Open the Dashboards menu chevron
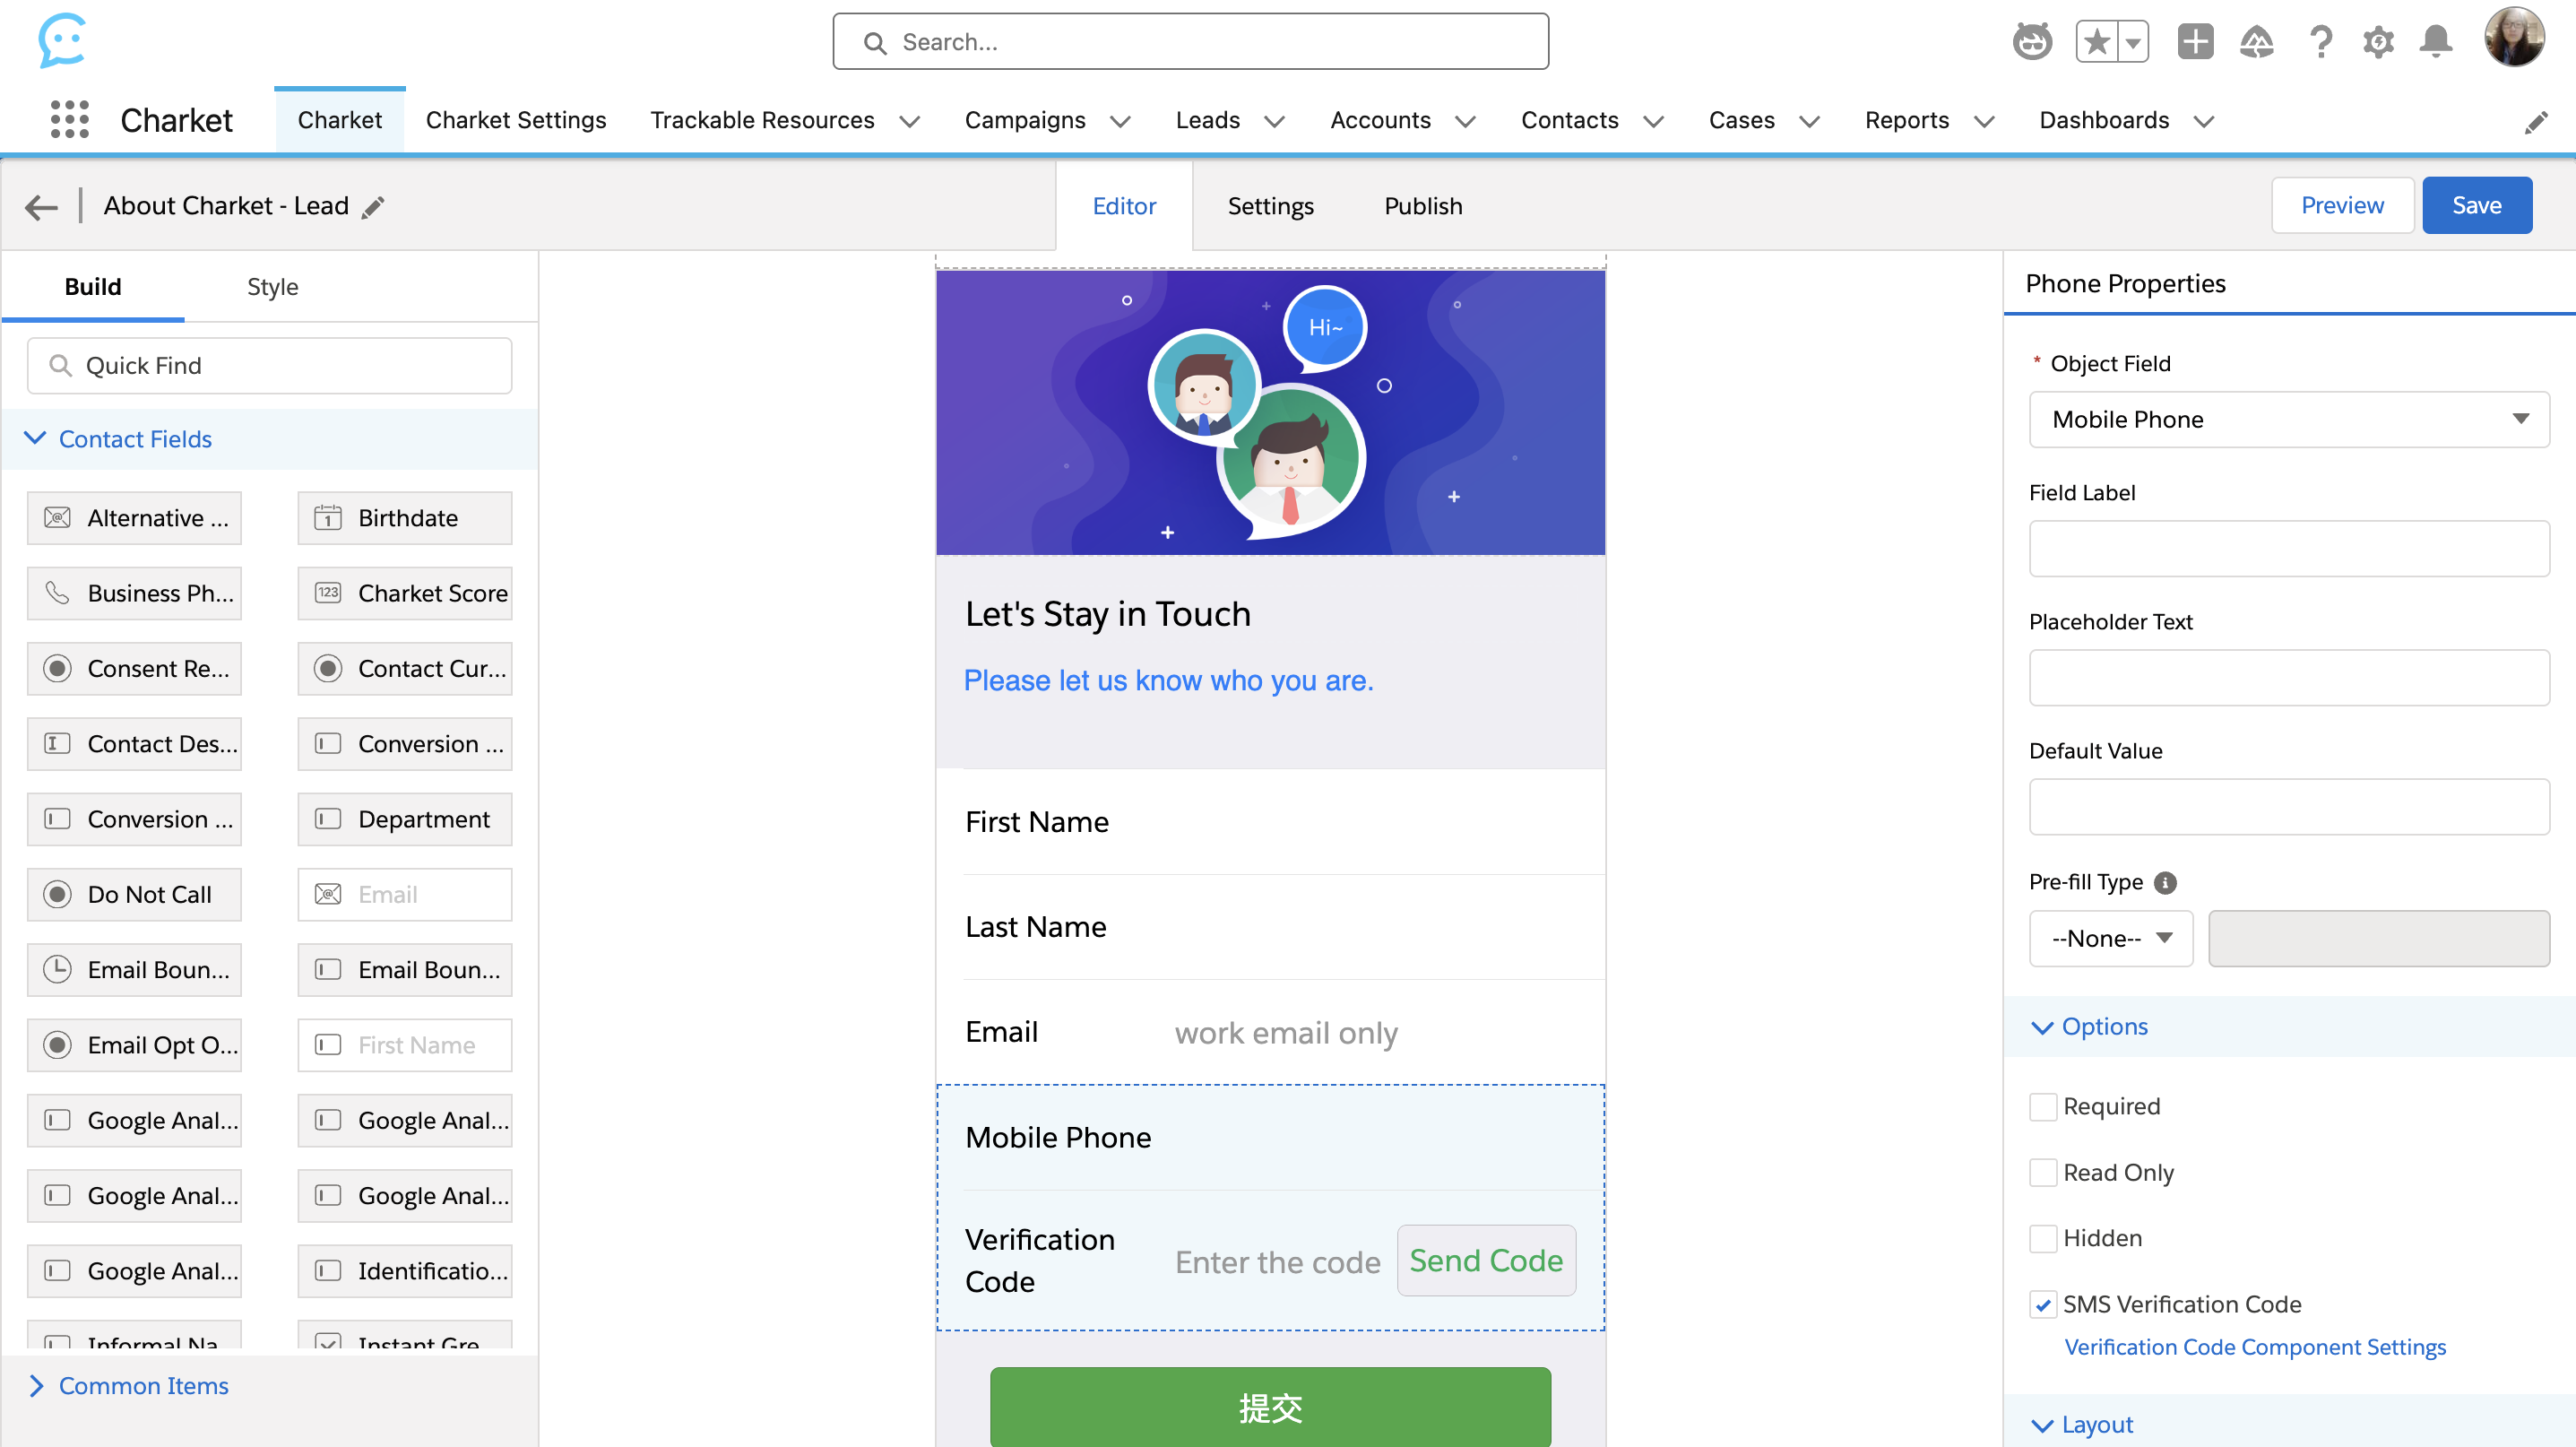 pyautogui.click(x=2203, y=122)
